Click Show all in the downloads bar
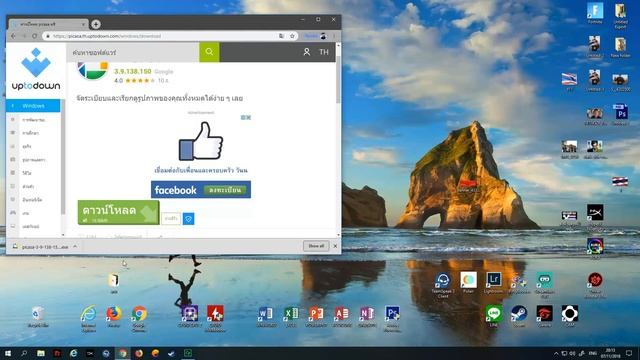 [x=316, y=246]
